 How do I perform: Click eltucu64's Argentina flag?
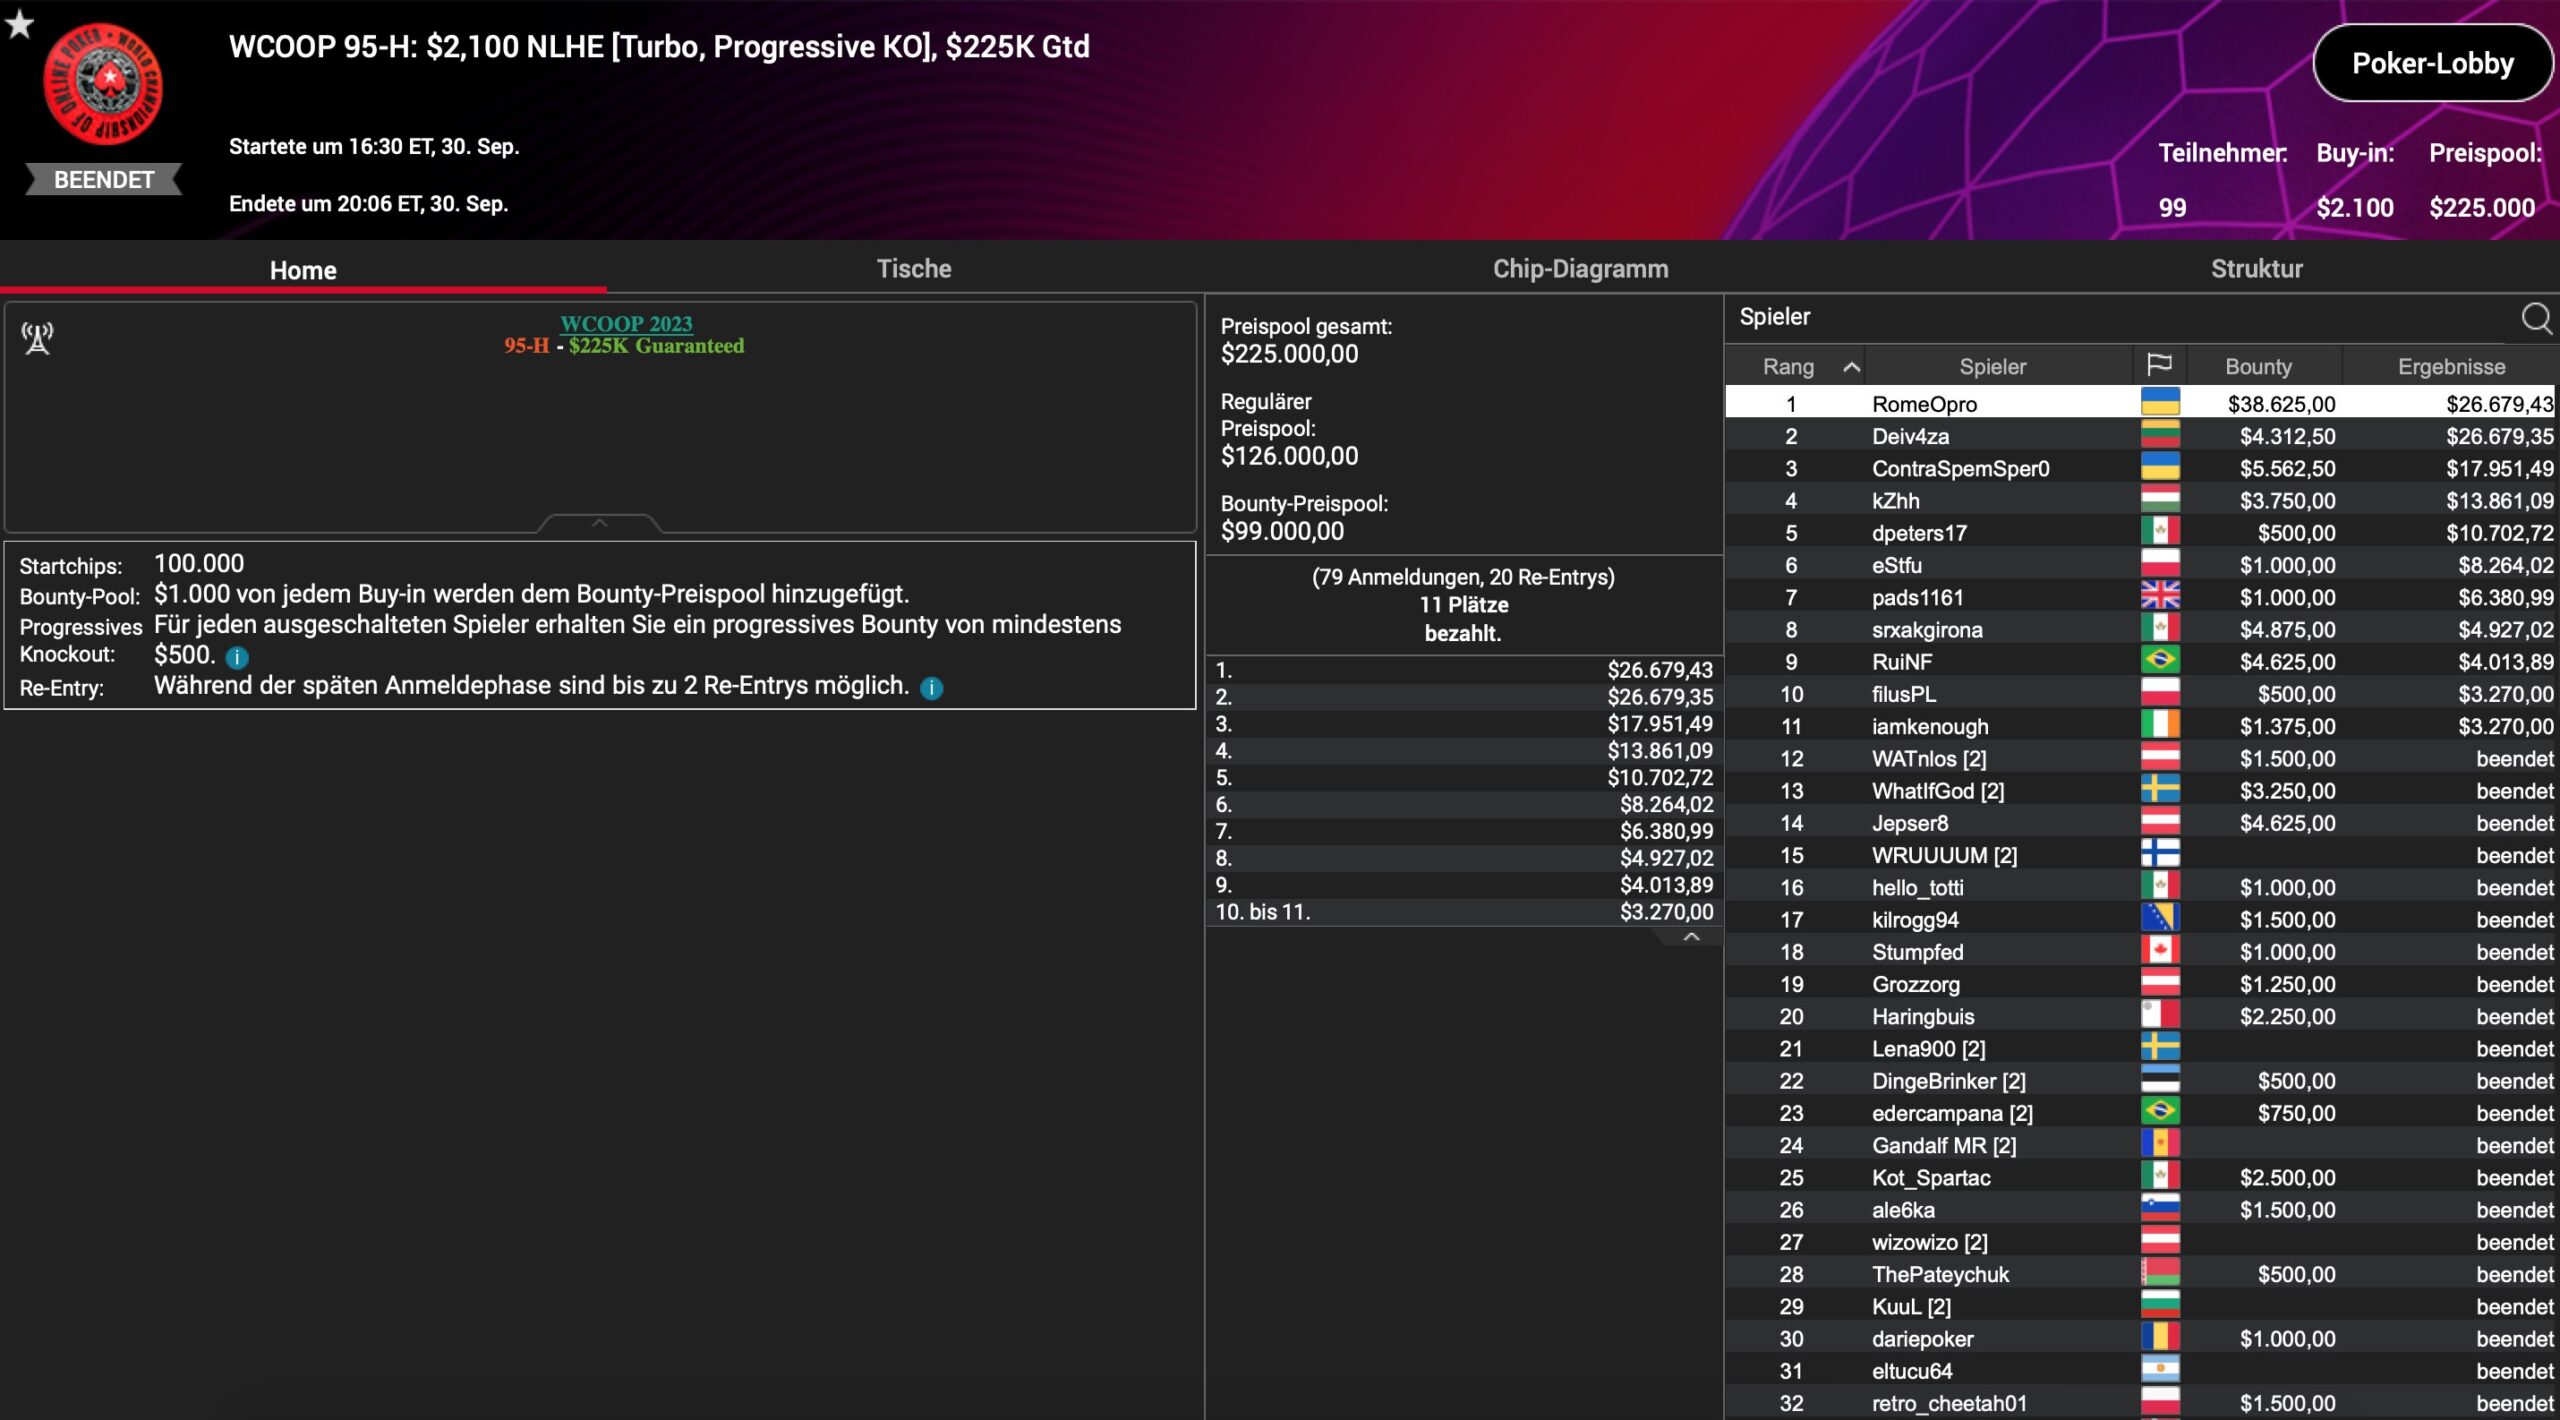tap(2160, 1370)
